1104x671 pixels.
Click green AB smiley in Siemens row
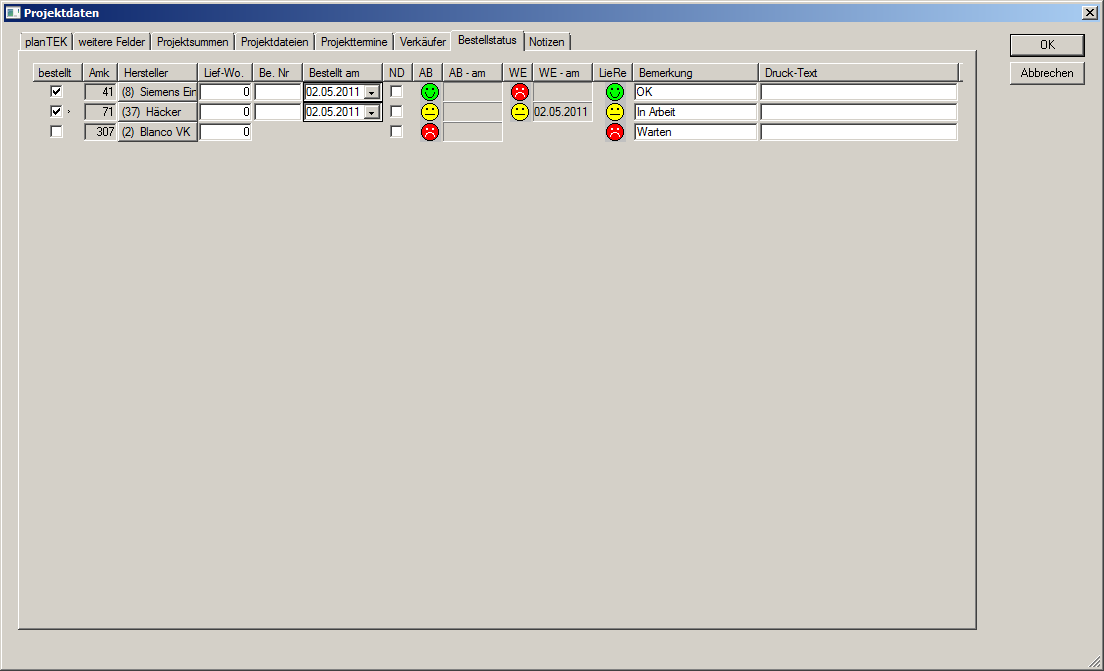tap(430, 92)
